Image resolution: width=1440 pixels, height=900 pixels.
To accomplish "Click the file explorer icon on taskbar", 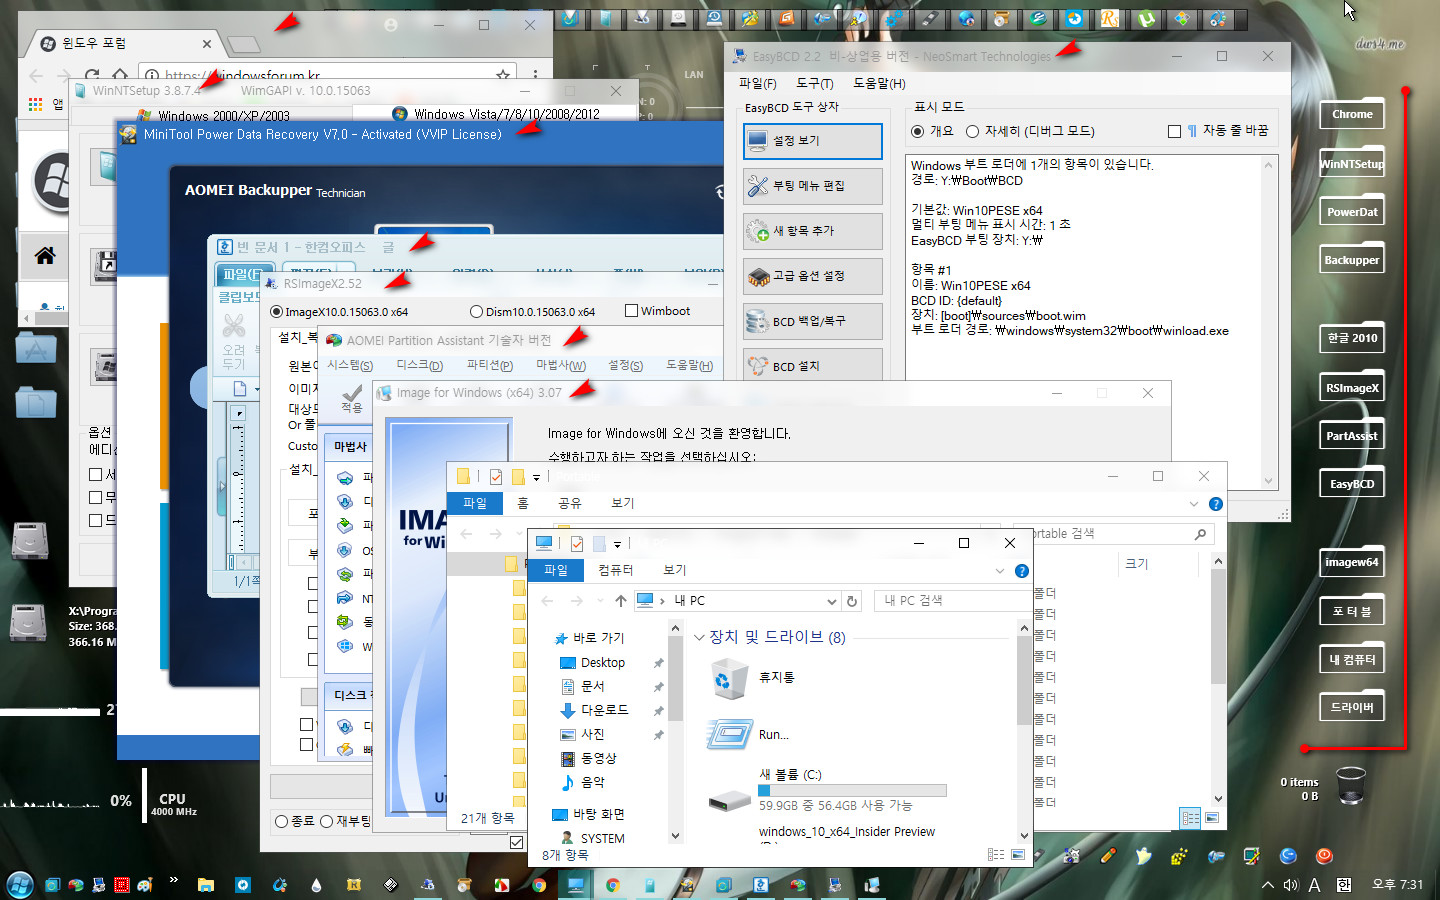I will (x=205, y=885).
